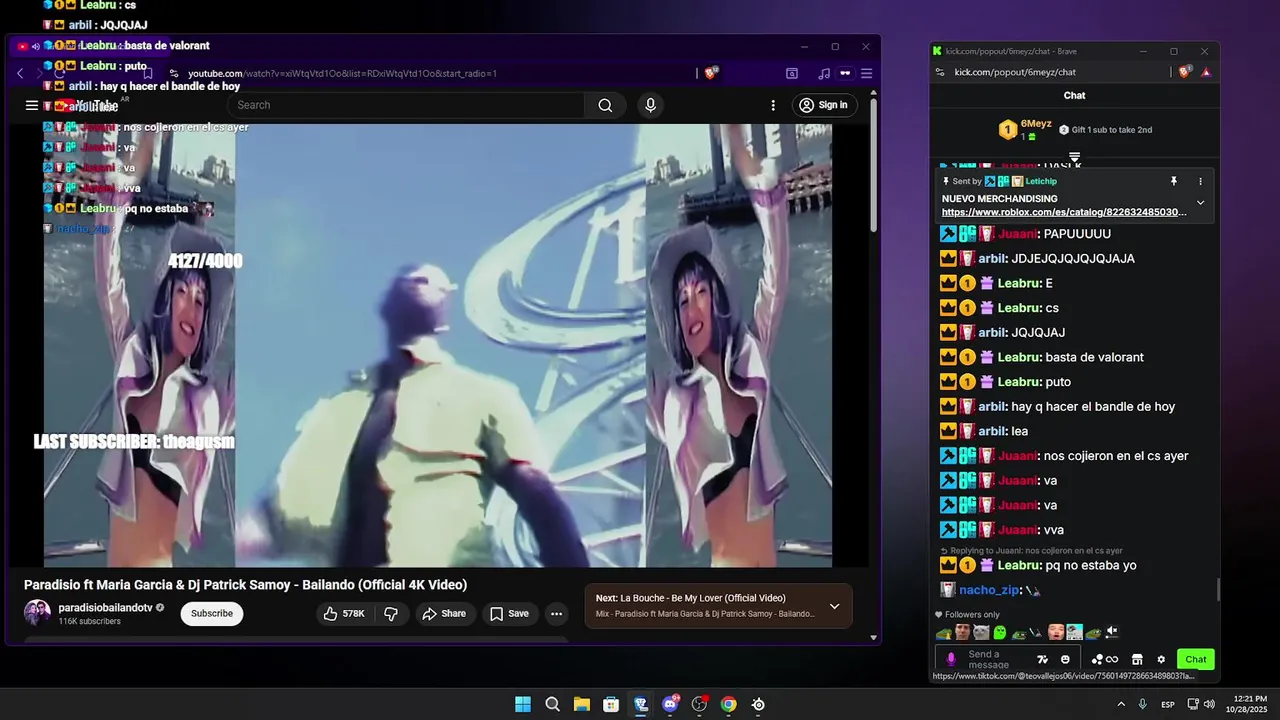Toggle muted speaker emote sound icon
The width and height of the screenshot is (1280, 720).
[1112, 632]
